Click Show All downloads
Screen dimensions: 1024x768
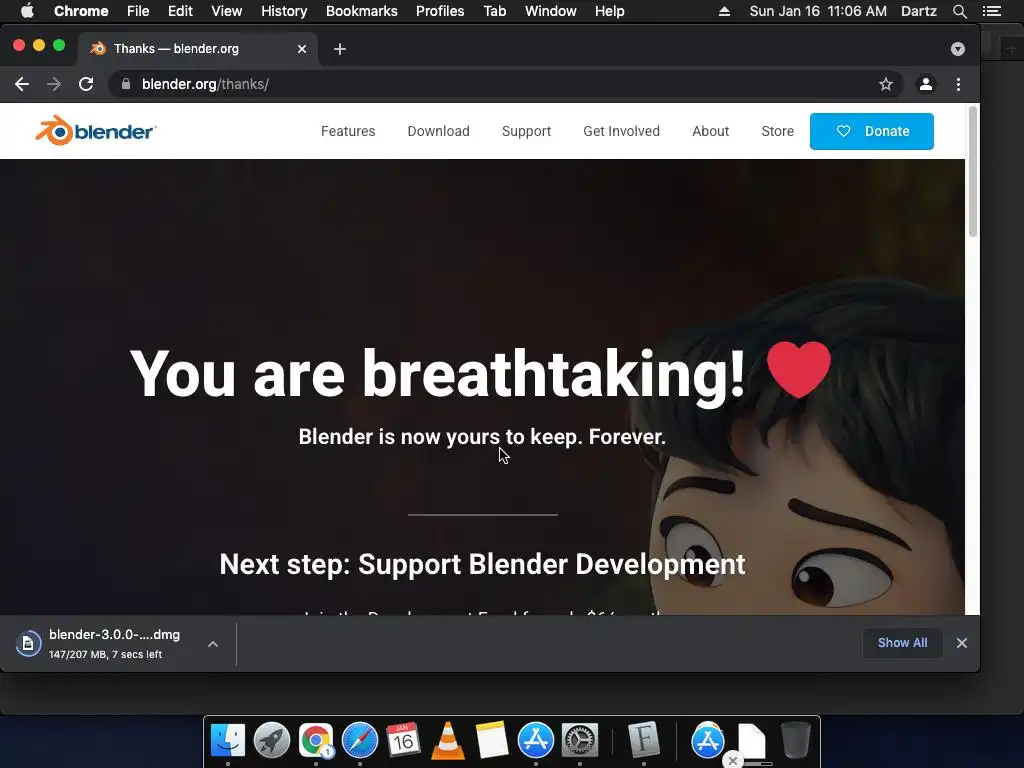point(903,643)
